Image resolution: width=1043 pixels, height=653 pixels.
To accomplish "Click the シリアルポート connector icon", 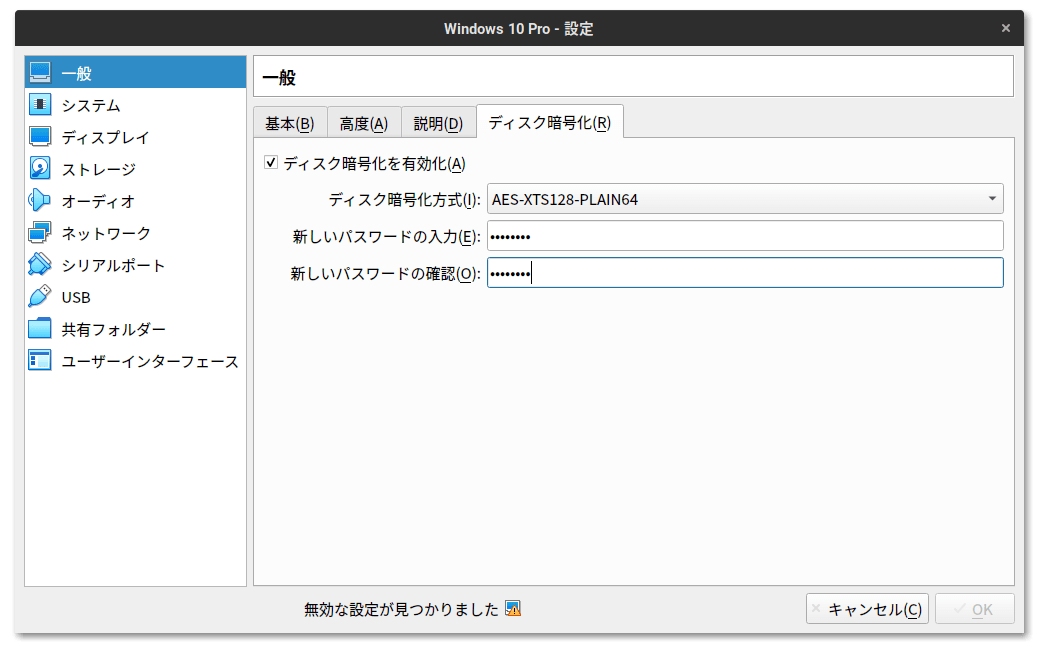I will click(40, 265).
